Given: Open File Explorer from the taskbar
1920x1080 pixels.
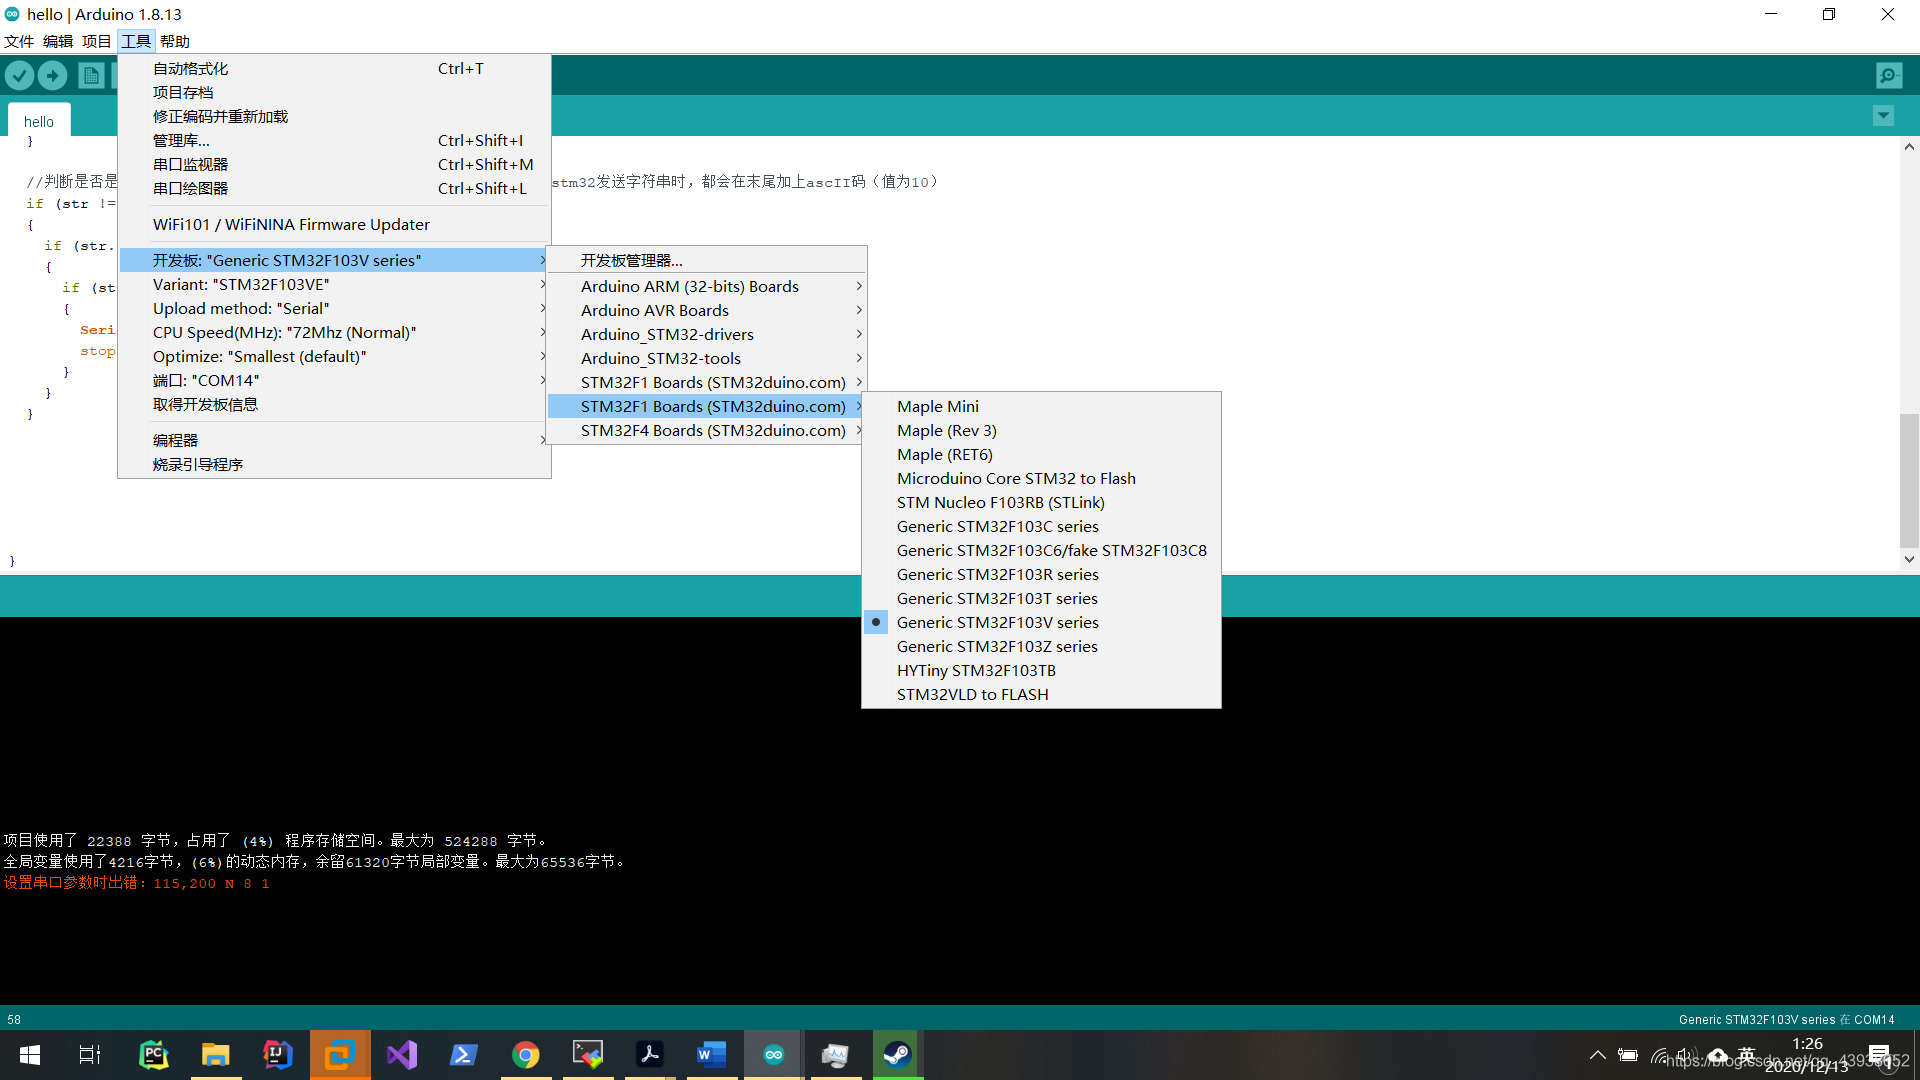Looking at the screenshot, I should point(215,1054).
